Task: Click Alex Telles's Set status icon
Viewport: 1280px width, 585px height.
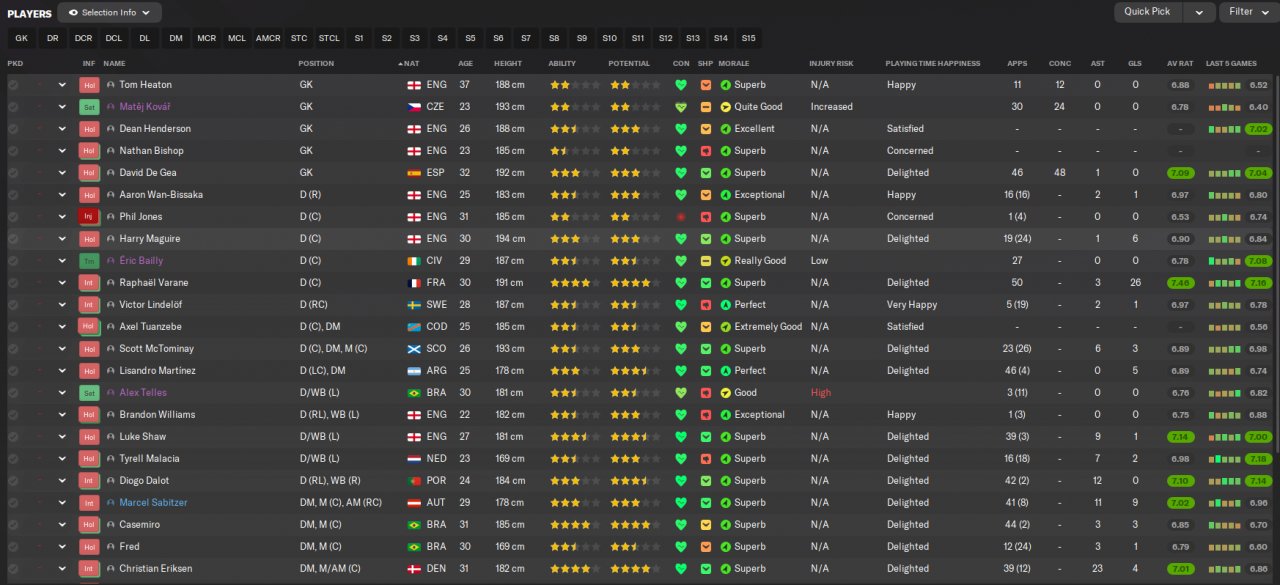Action: point(88,393)
